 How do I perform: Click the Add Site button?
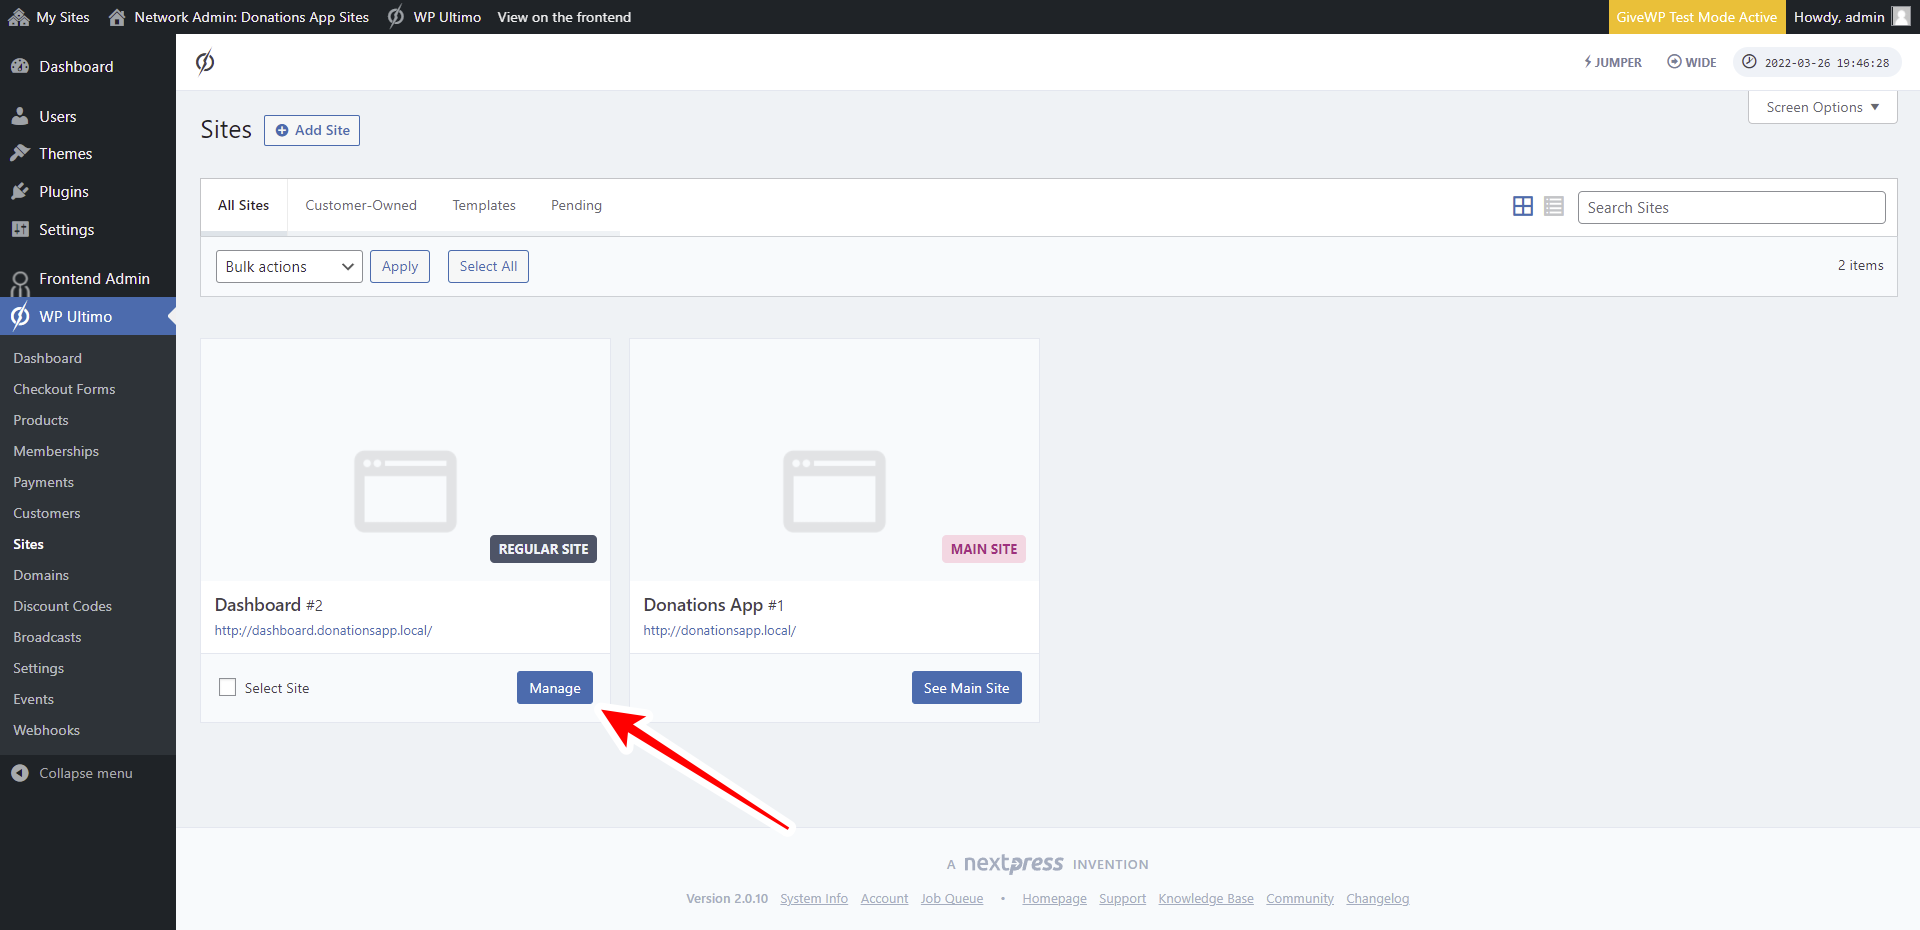pyautogui.click(x=311, y=130)
